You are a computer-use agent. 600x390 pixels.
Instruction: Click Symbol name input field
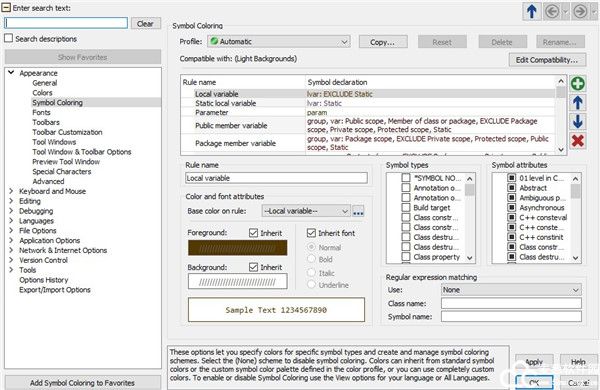pyautogui.click(x=511, y=316)
